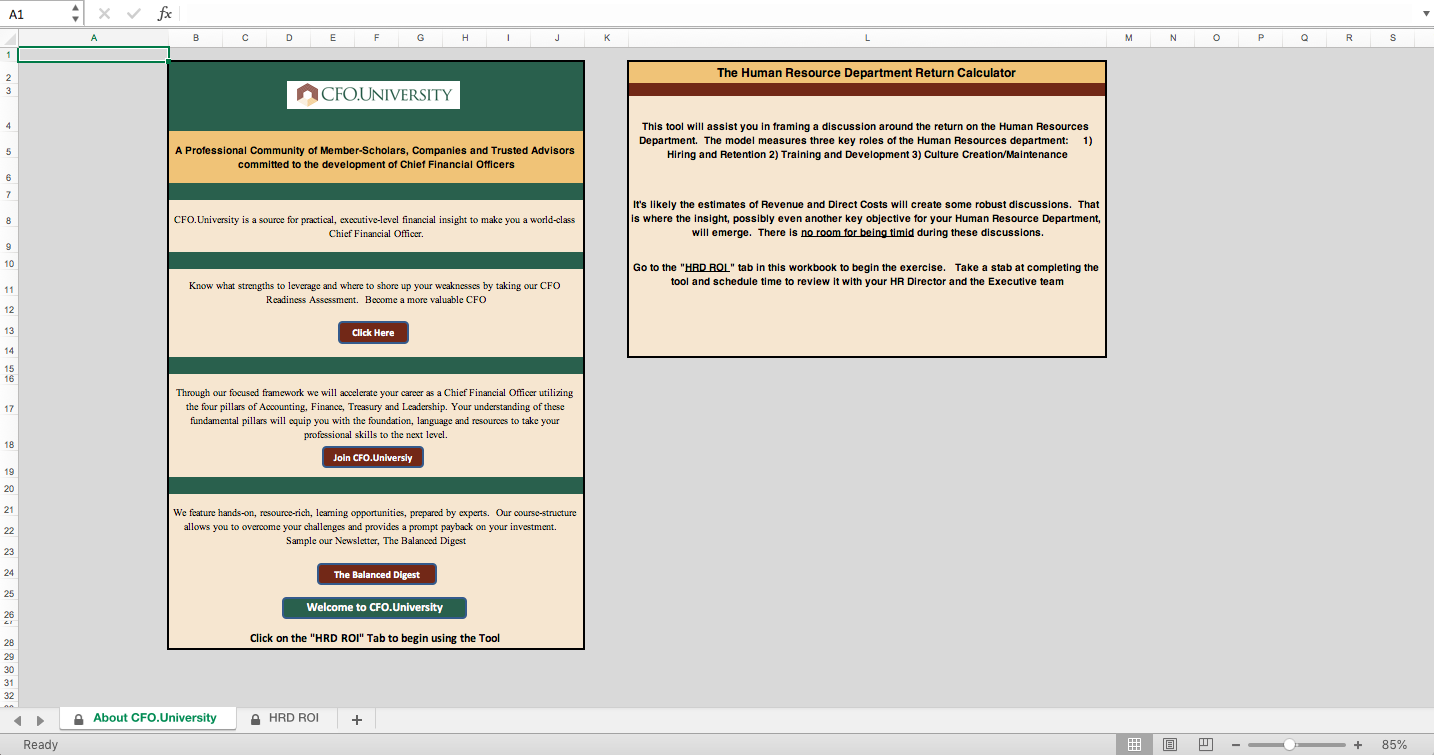The height and width of the screenshot is (755, 1434).
Task: Select column P header
Action: pos(1260,38)
